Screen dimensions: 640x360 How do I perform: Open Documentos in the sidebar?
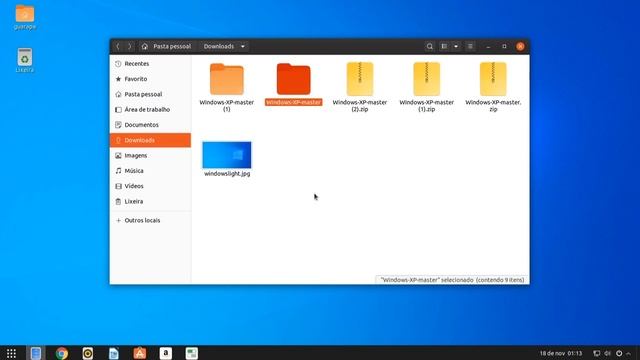coord(150,125)
